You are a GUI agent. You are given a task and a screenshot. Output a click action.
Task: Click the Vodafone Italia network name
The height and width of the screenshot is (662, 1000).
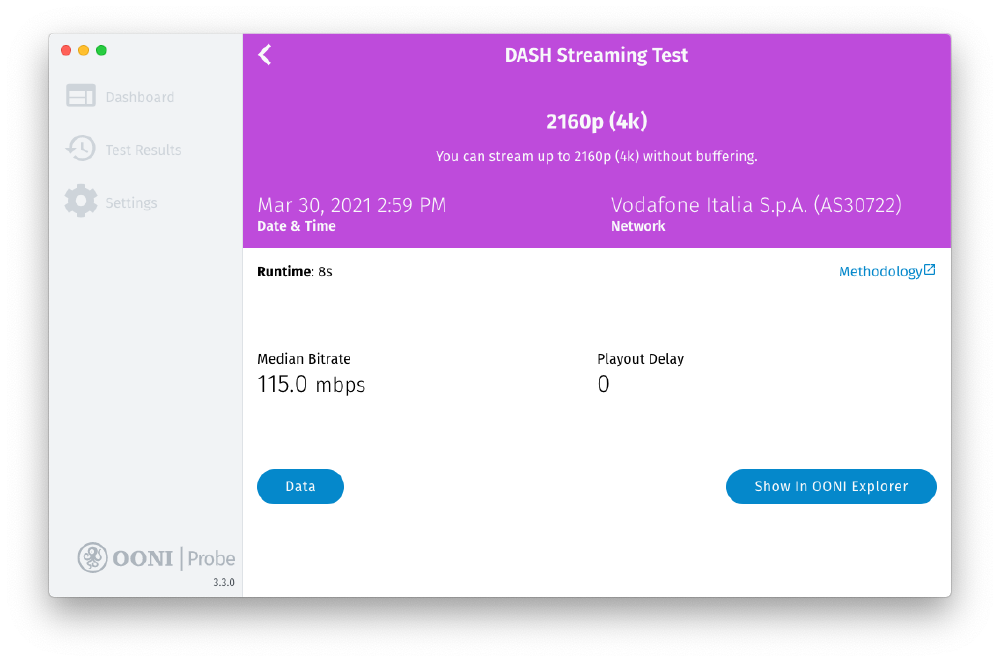tap(756, 205)
